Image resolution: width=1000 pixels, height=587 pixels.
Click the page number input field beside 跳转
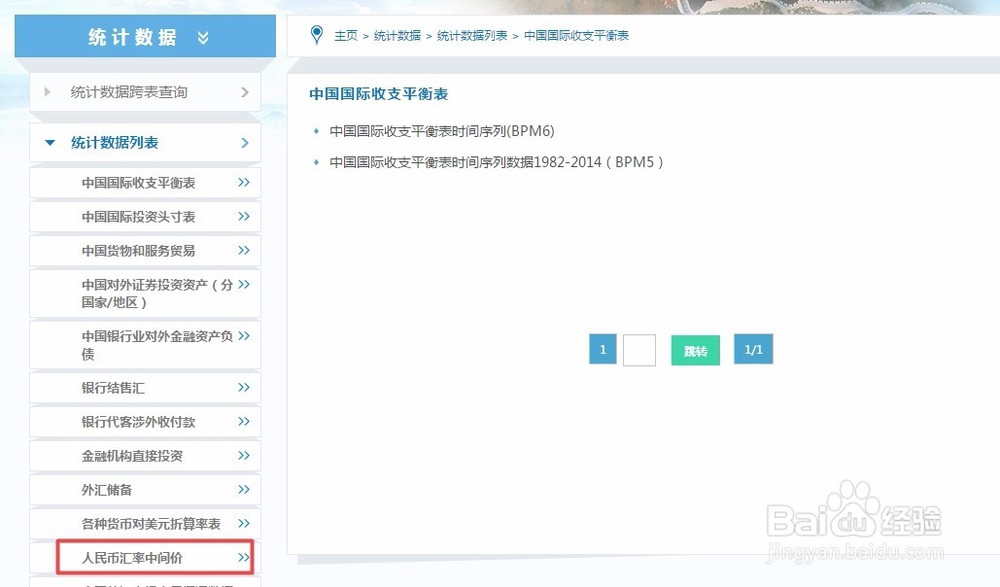[x=639, y=349]
